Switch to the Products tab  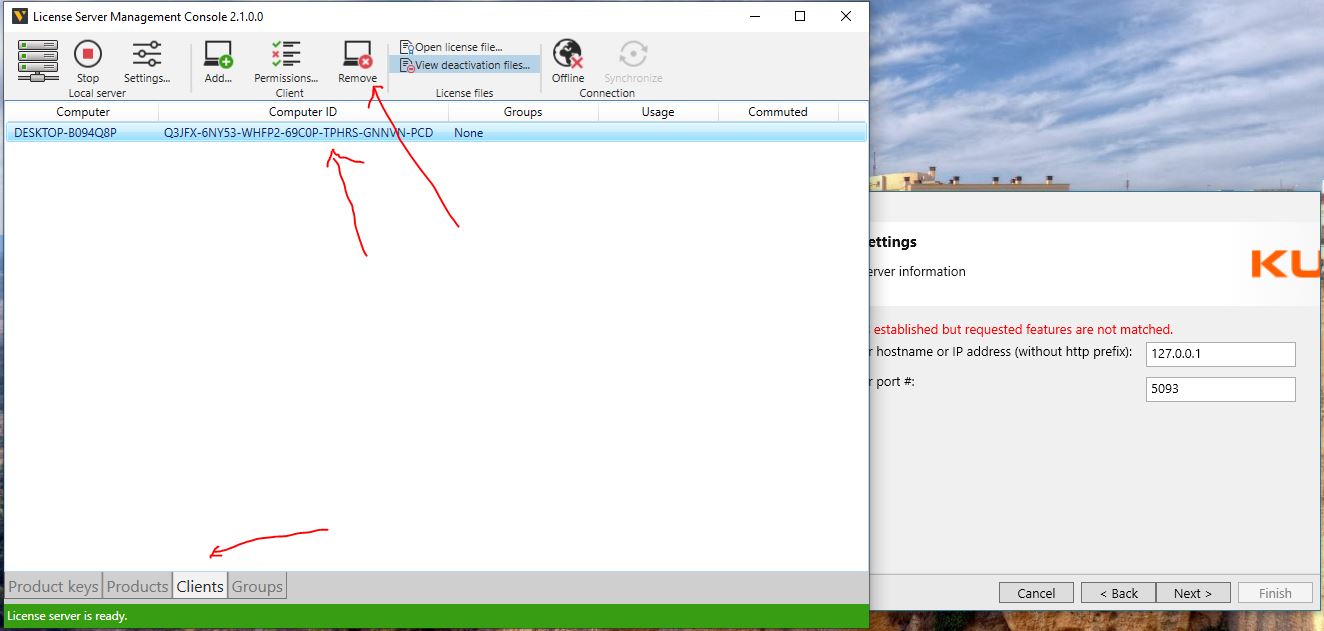(x=137, y=587)
